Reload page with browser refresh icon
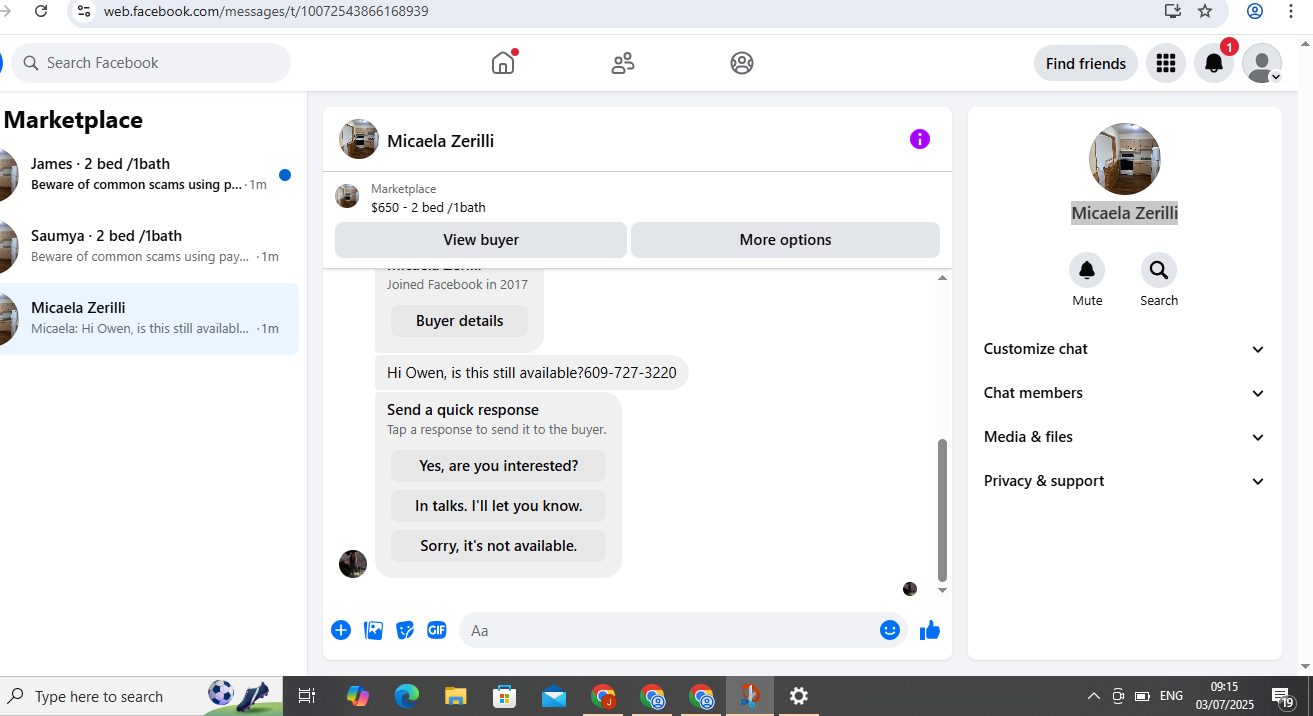 [41, 11]
